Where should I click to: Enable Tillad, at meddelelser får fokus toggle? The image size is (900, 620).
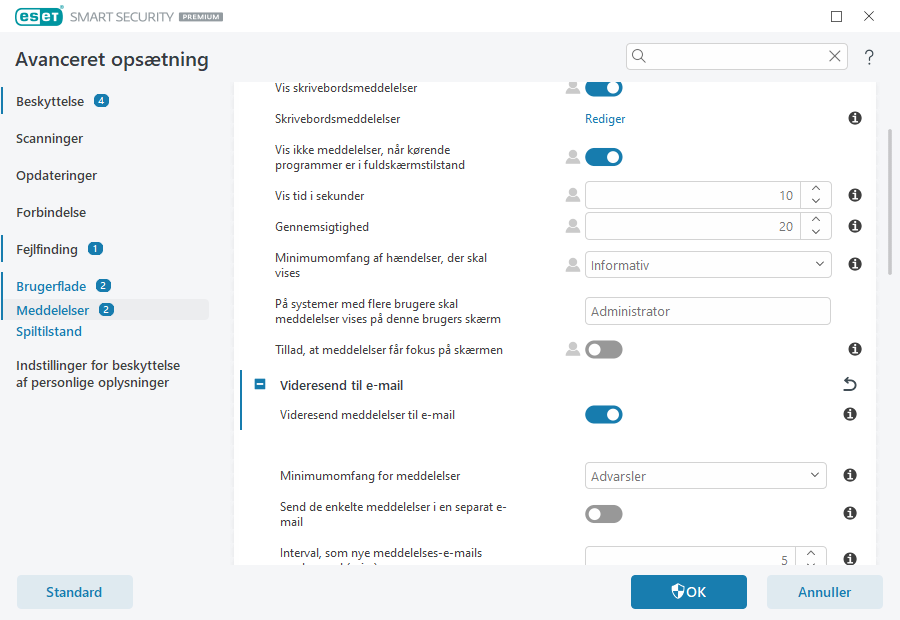[604, 350]
